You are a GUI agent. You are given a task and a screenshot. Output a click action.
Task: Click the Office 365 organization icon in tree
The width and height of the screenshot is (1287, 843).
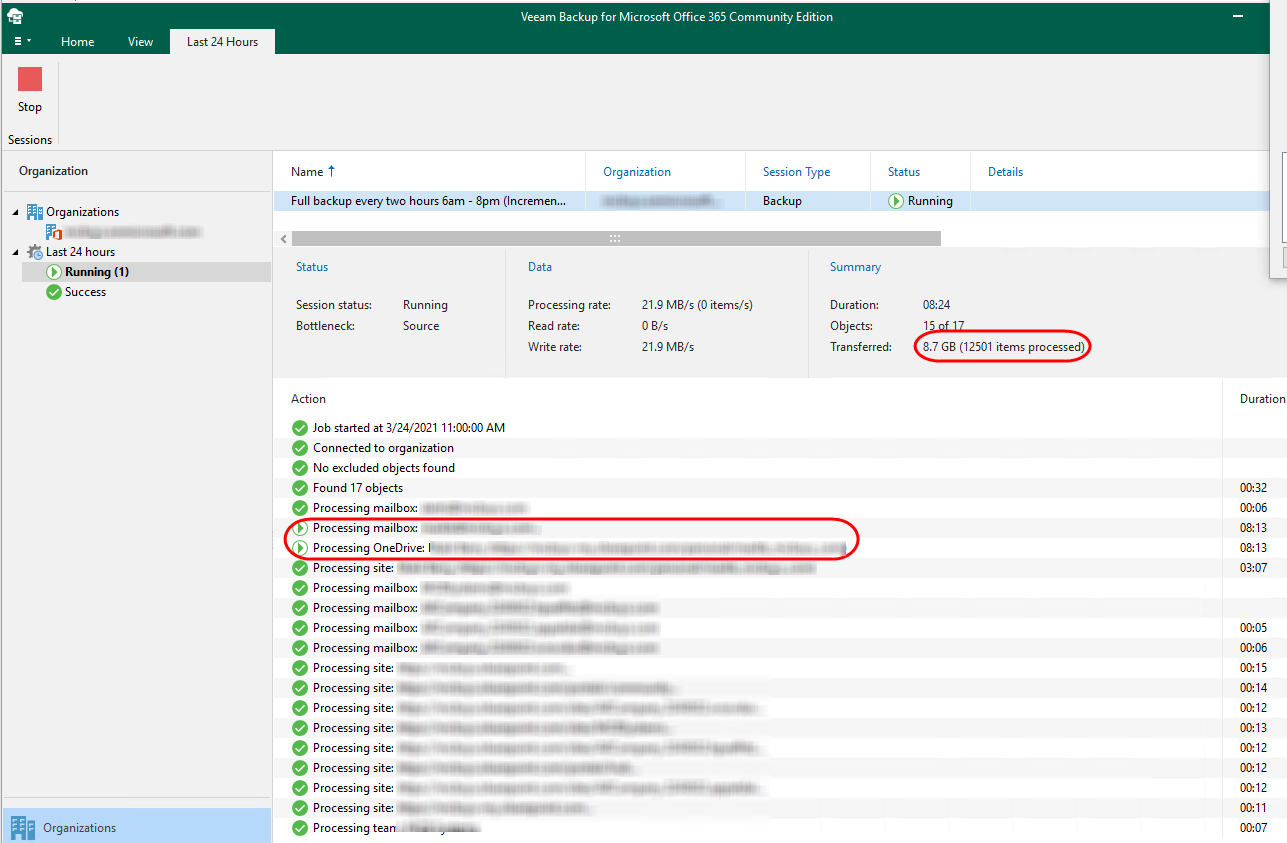click(54, 232)
